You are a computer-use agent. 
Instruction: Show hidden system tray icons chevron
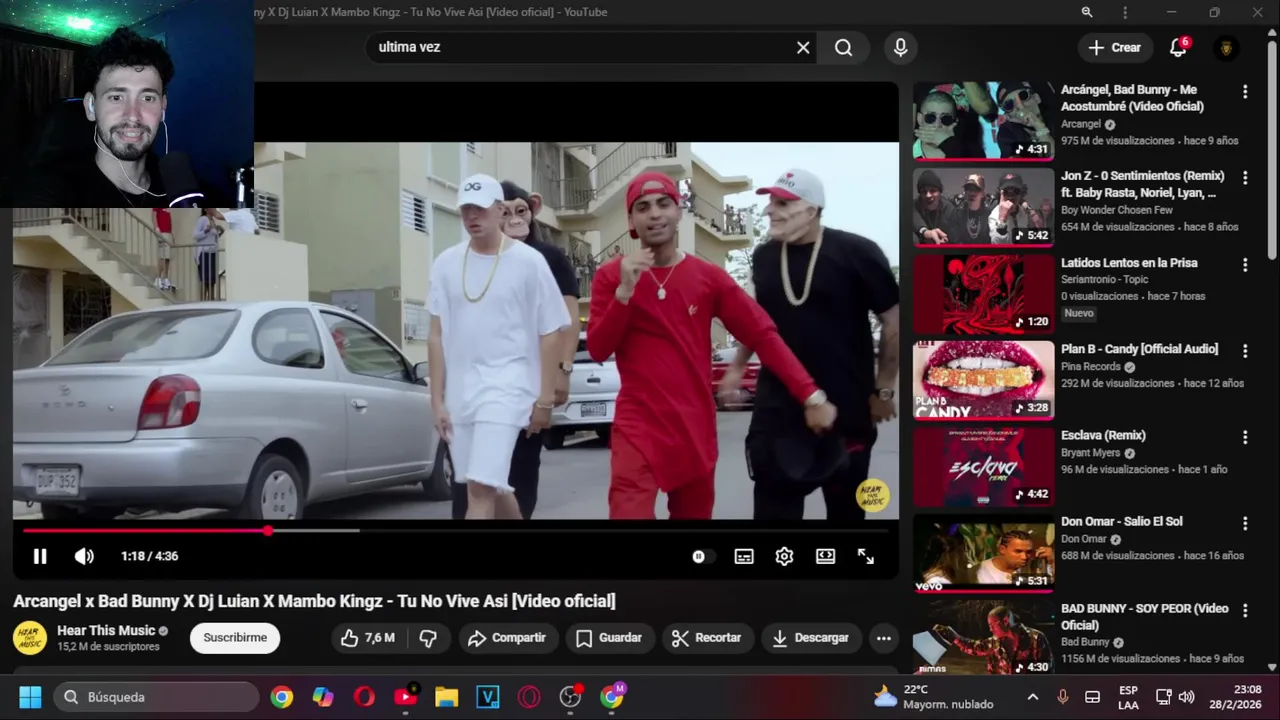click(x=1033, y=697)
